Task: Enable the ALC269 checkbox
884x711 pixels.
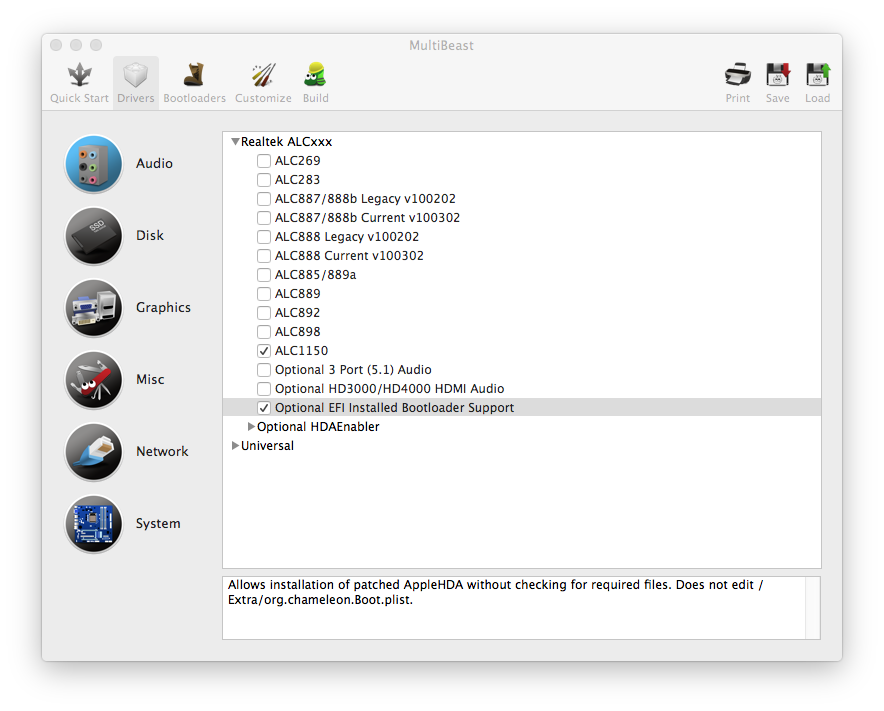Action: [263, 161]
